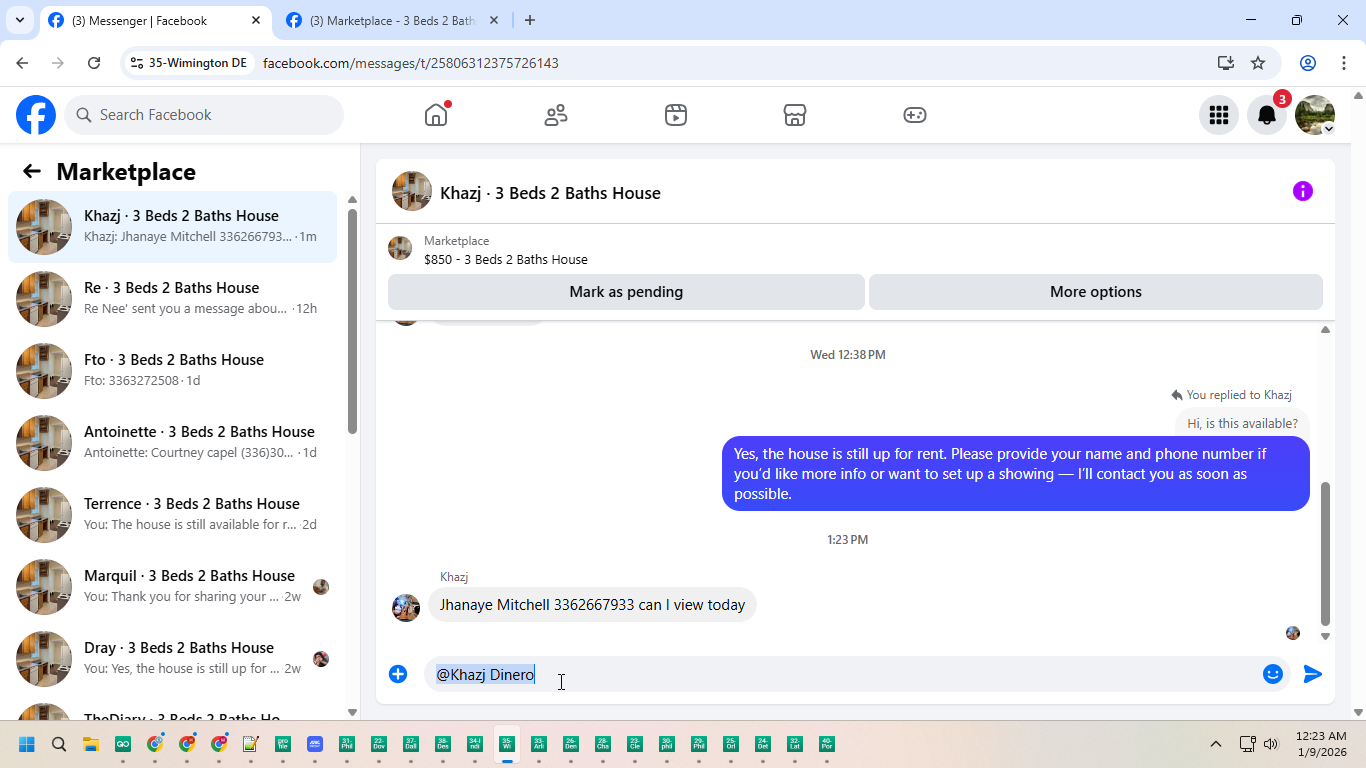Show hidden system tray icons

click(1216, 744)
